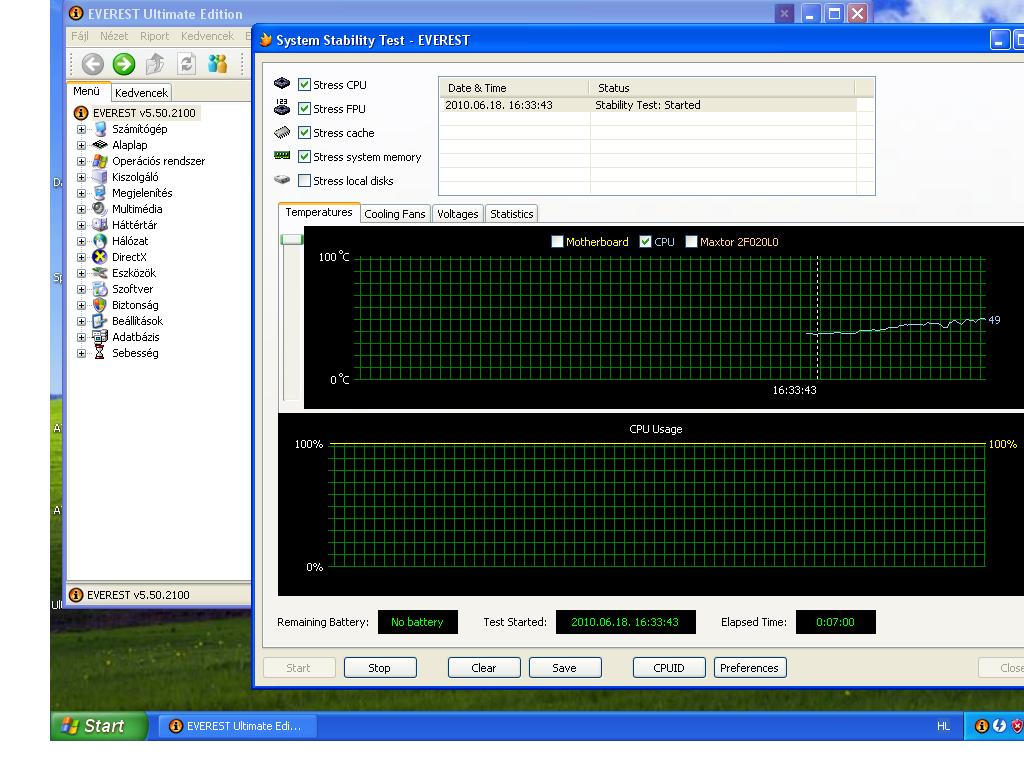Open the Nézet menu
1024x768 pixels.
click(114, 36)
